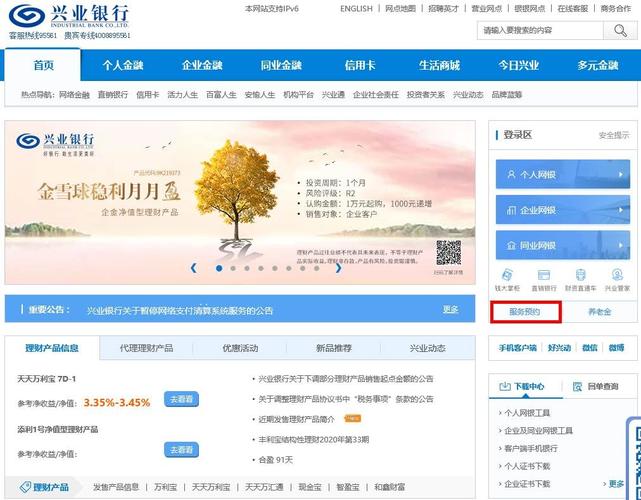
Task: Switch to 优惠活动 tab
Action: click(240, 348)
